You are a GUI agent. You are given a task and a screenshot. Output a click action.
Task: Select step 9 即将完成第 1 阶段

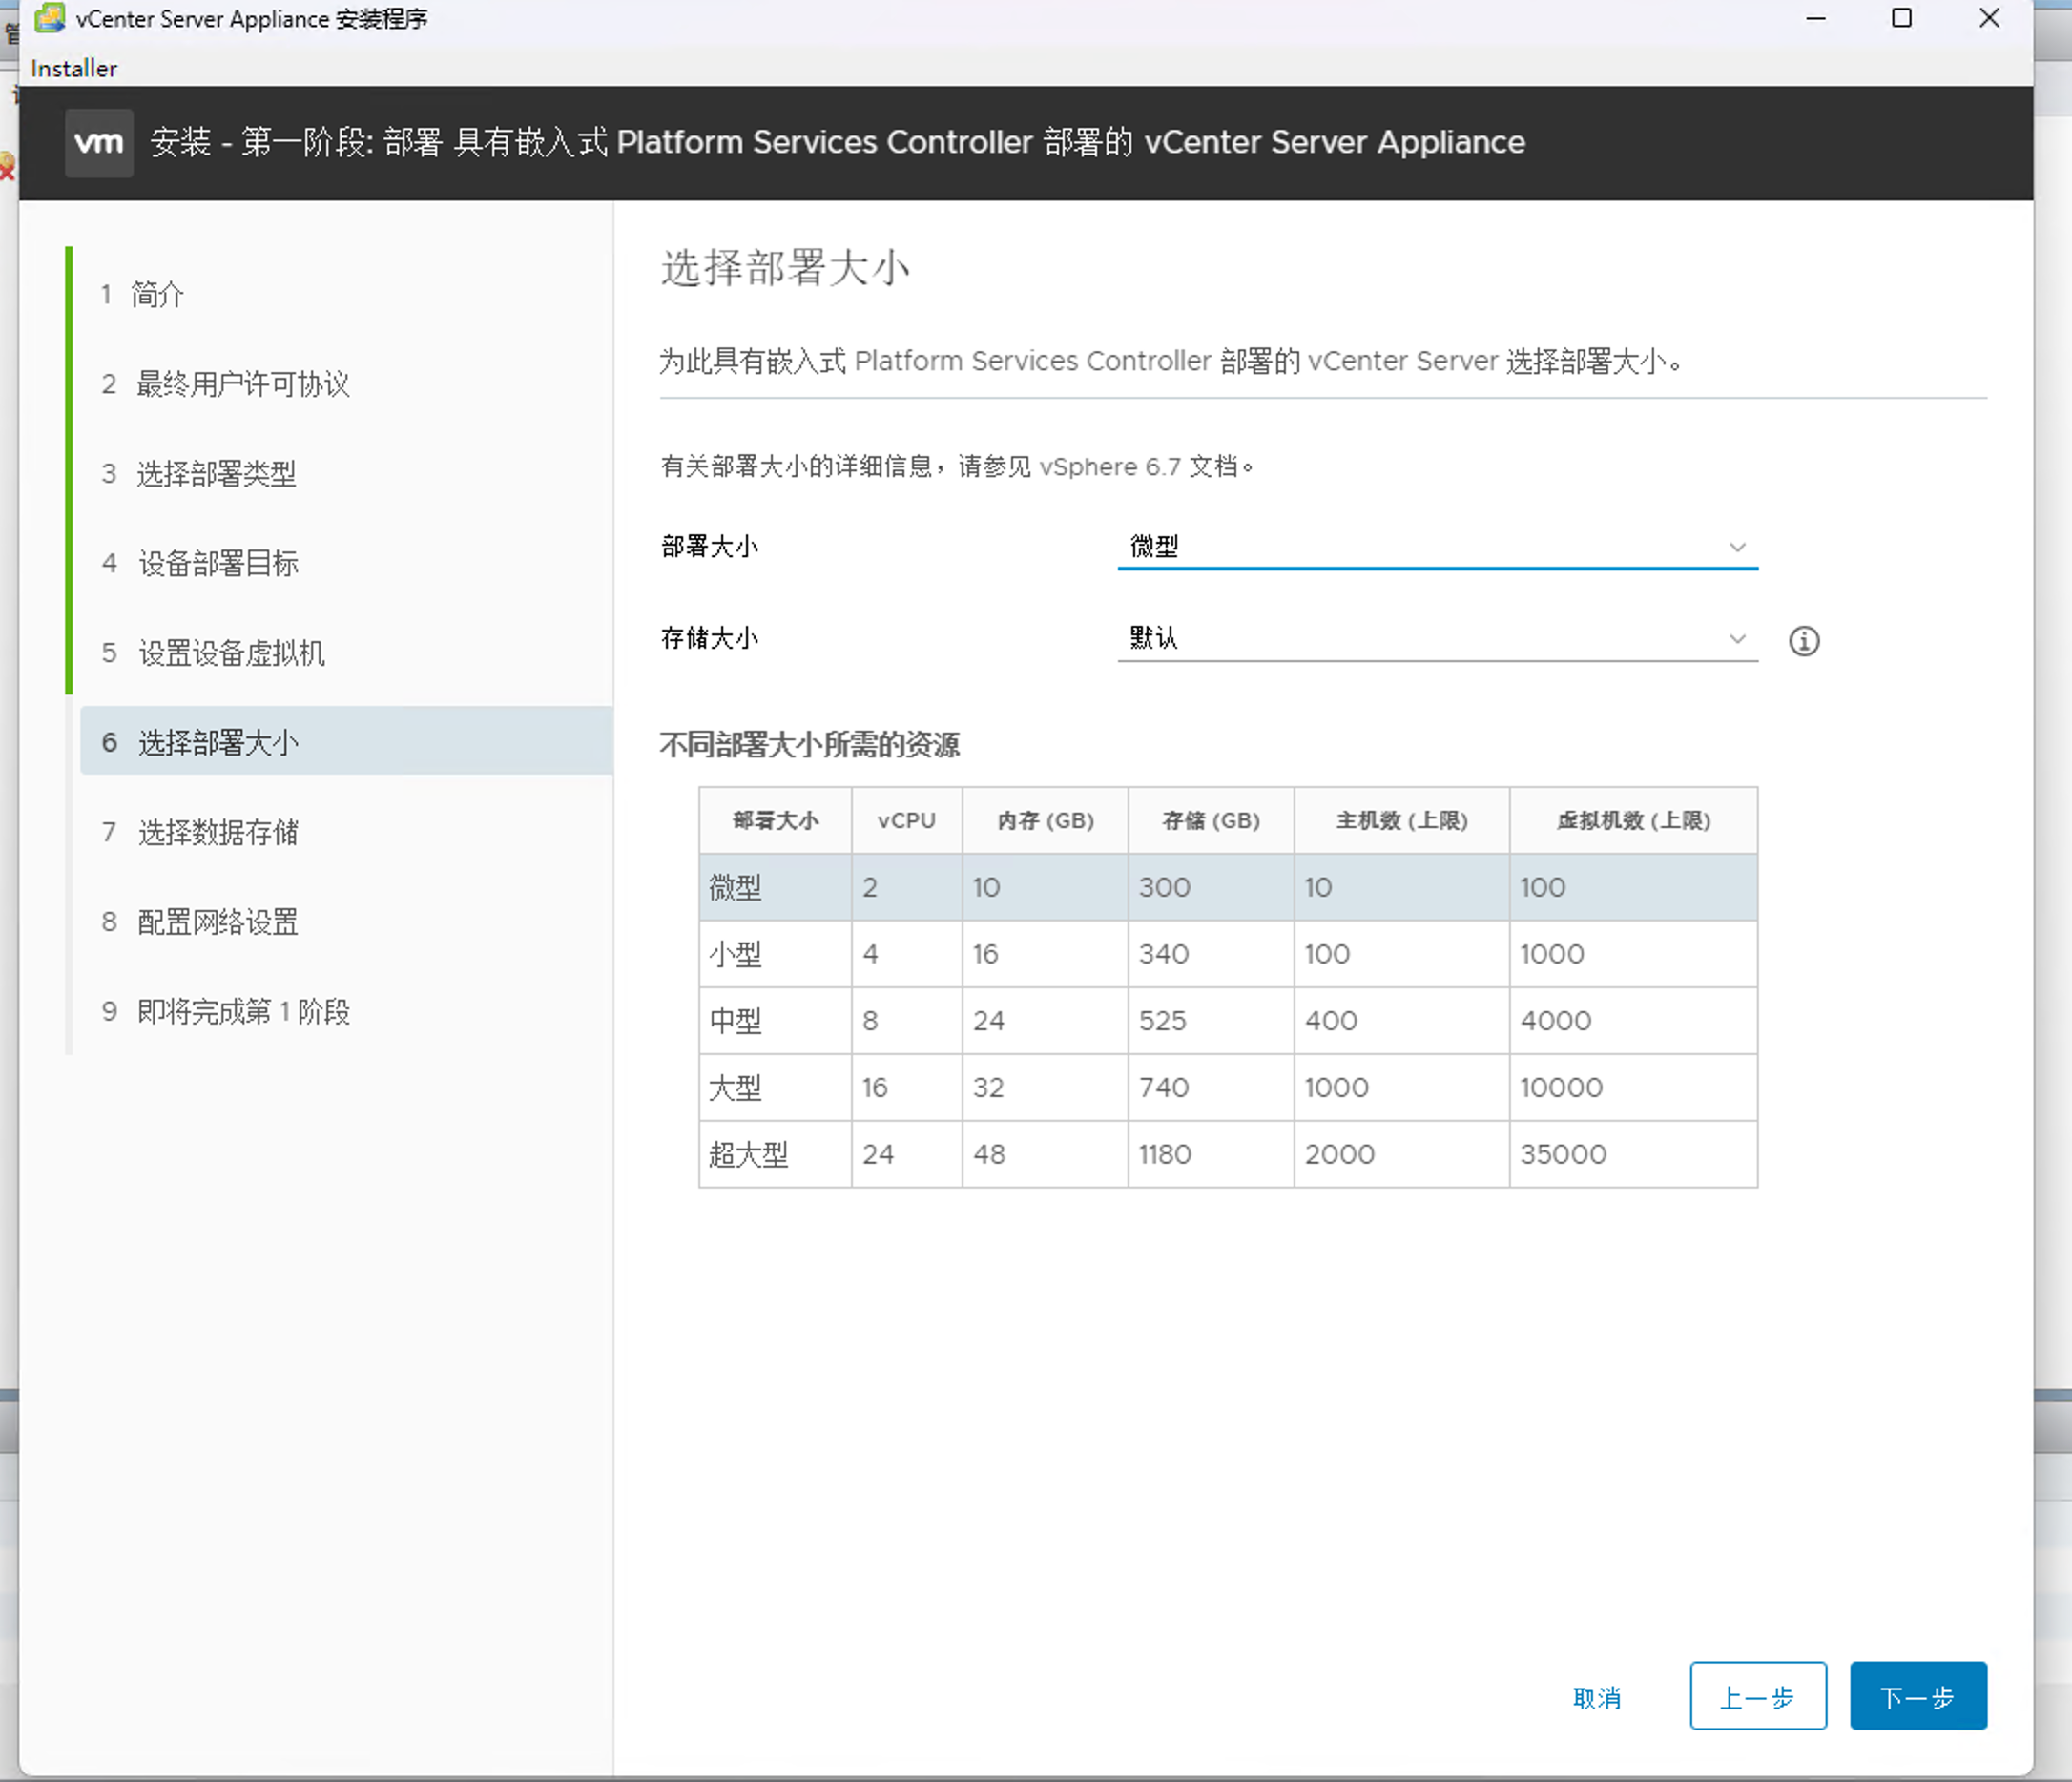point(225,1012)
